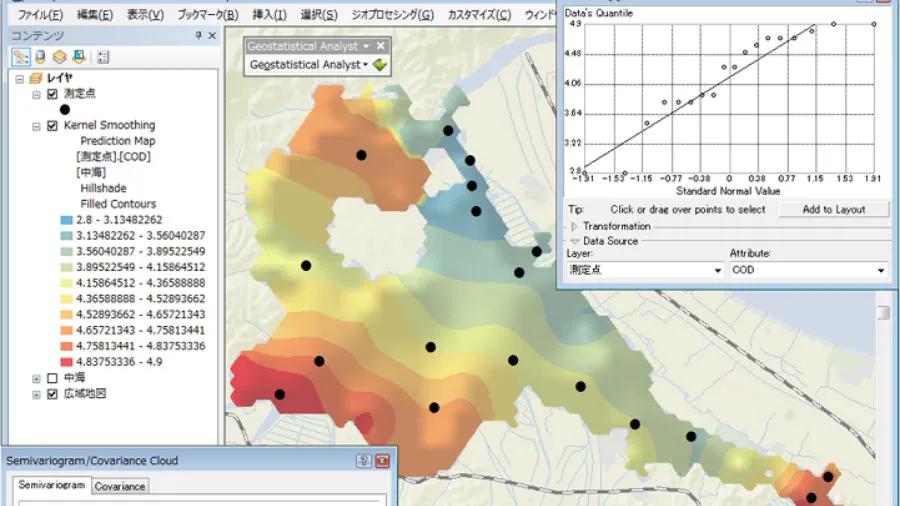The width and height of the screenshot is (900, 506).
Task: Pin the Contents panel auto-hide
Action: click(199, 36)
